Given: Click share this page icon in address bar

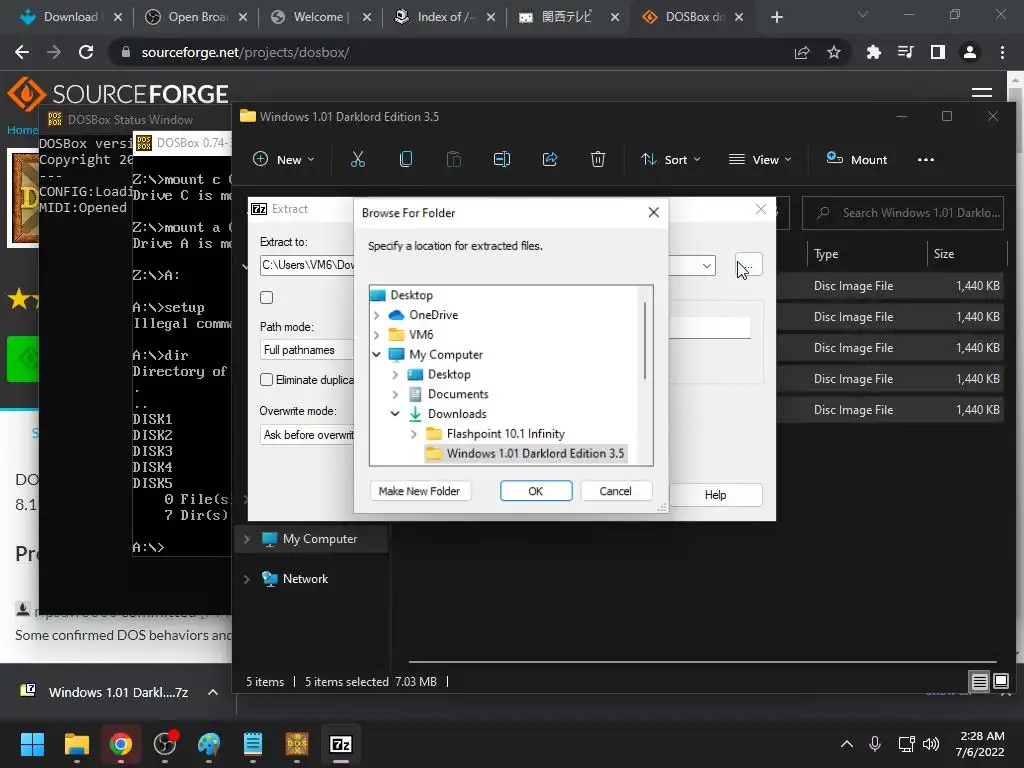Looking at the screenshot, I should click(802, 52).
